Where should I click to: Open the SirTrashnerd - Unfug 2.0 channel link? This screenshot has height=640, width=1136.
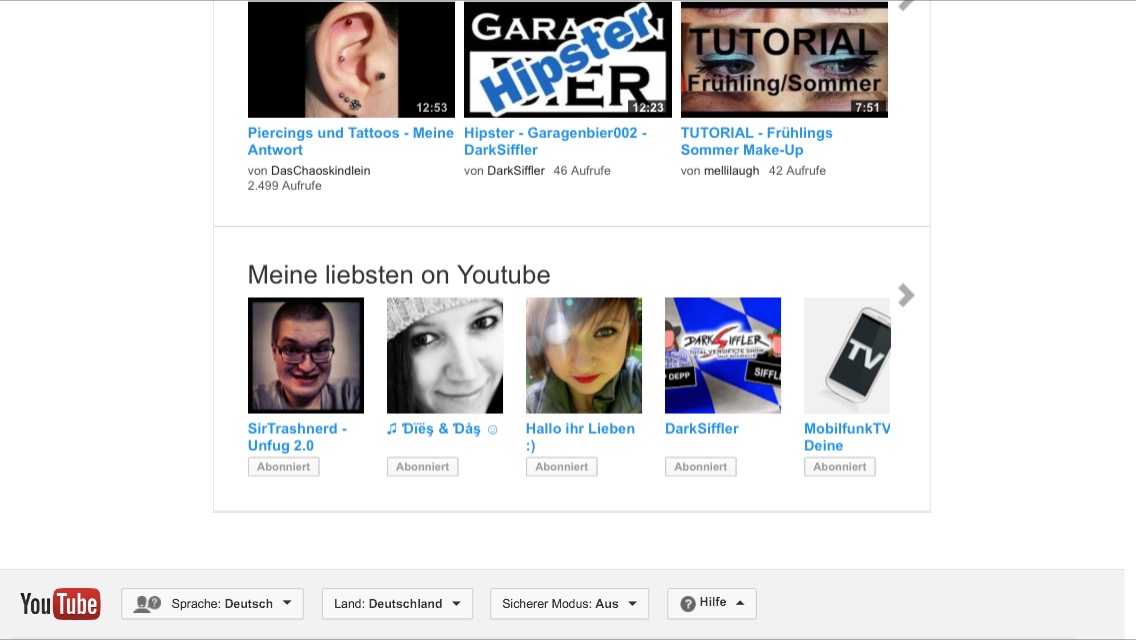click(x=297, y=437)
